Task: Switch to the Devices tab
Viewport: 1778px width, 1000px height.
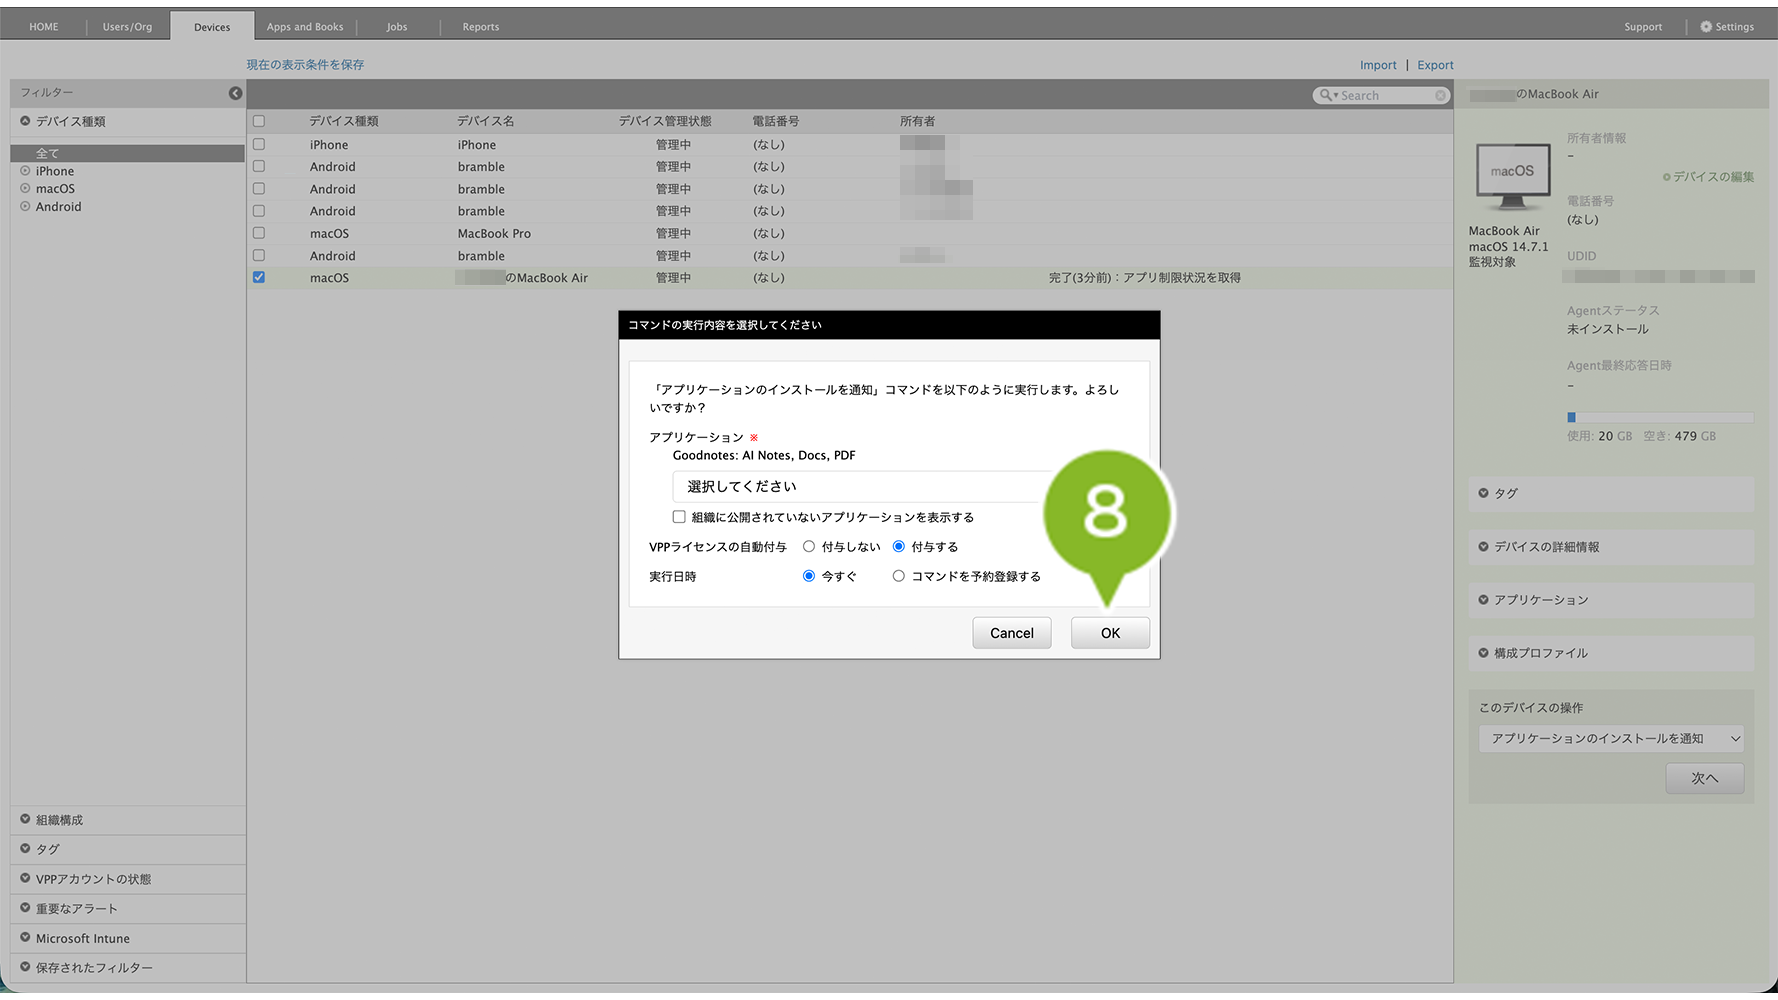Action: (x=212, y=27)
